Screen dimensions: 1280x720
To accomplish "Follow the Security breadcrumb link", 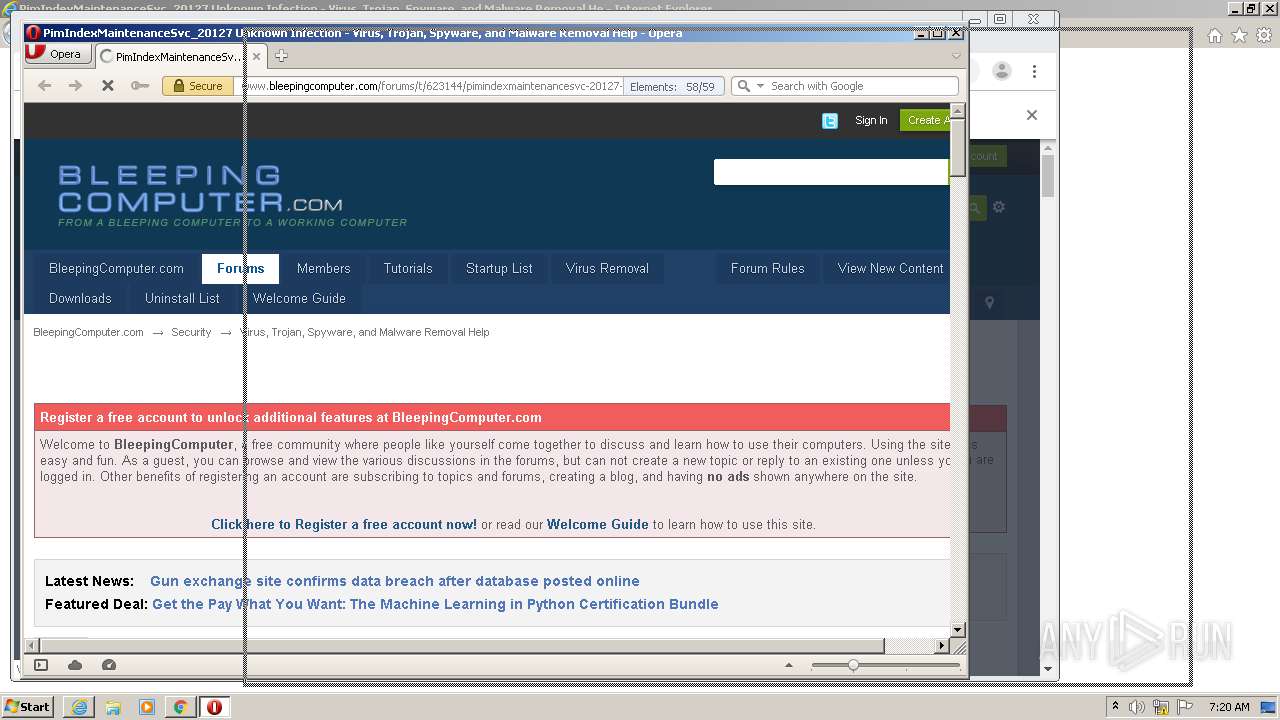I will tap(191, 332).
